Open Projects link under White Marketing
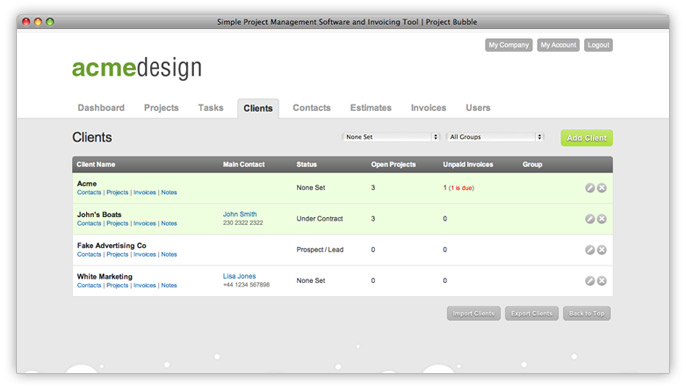The width and height of the screenshot is (686, 392). click(117, 286)
